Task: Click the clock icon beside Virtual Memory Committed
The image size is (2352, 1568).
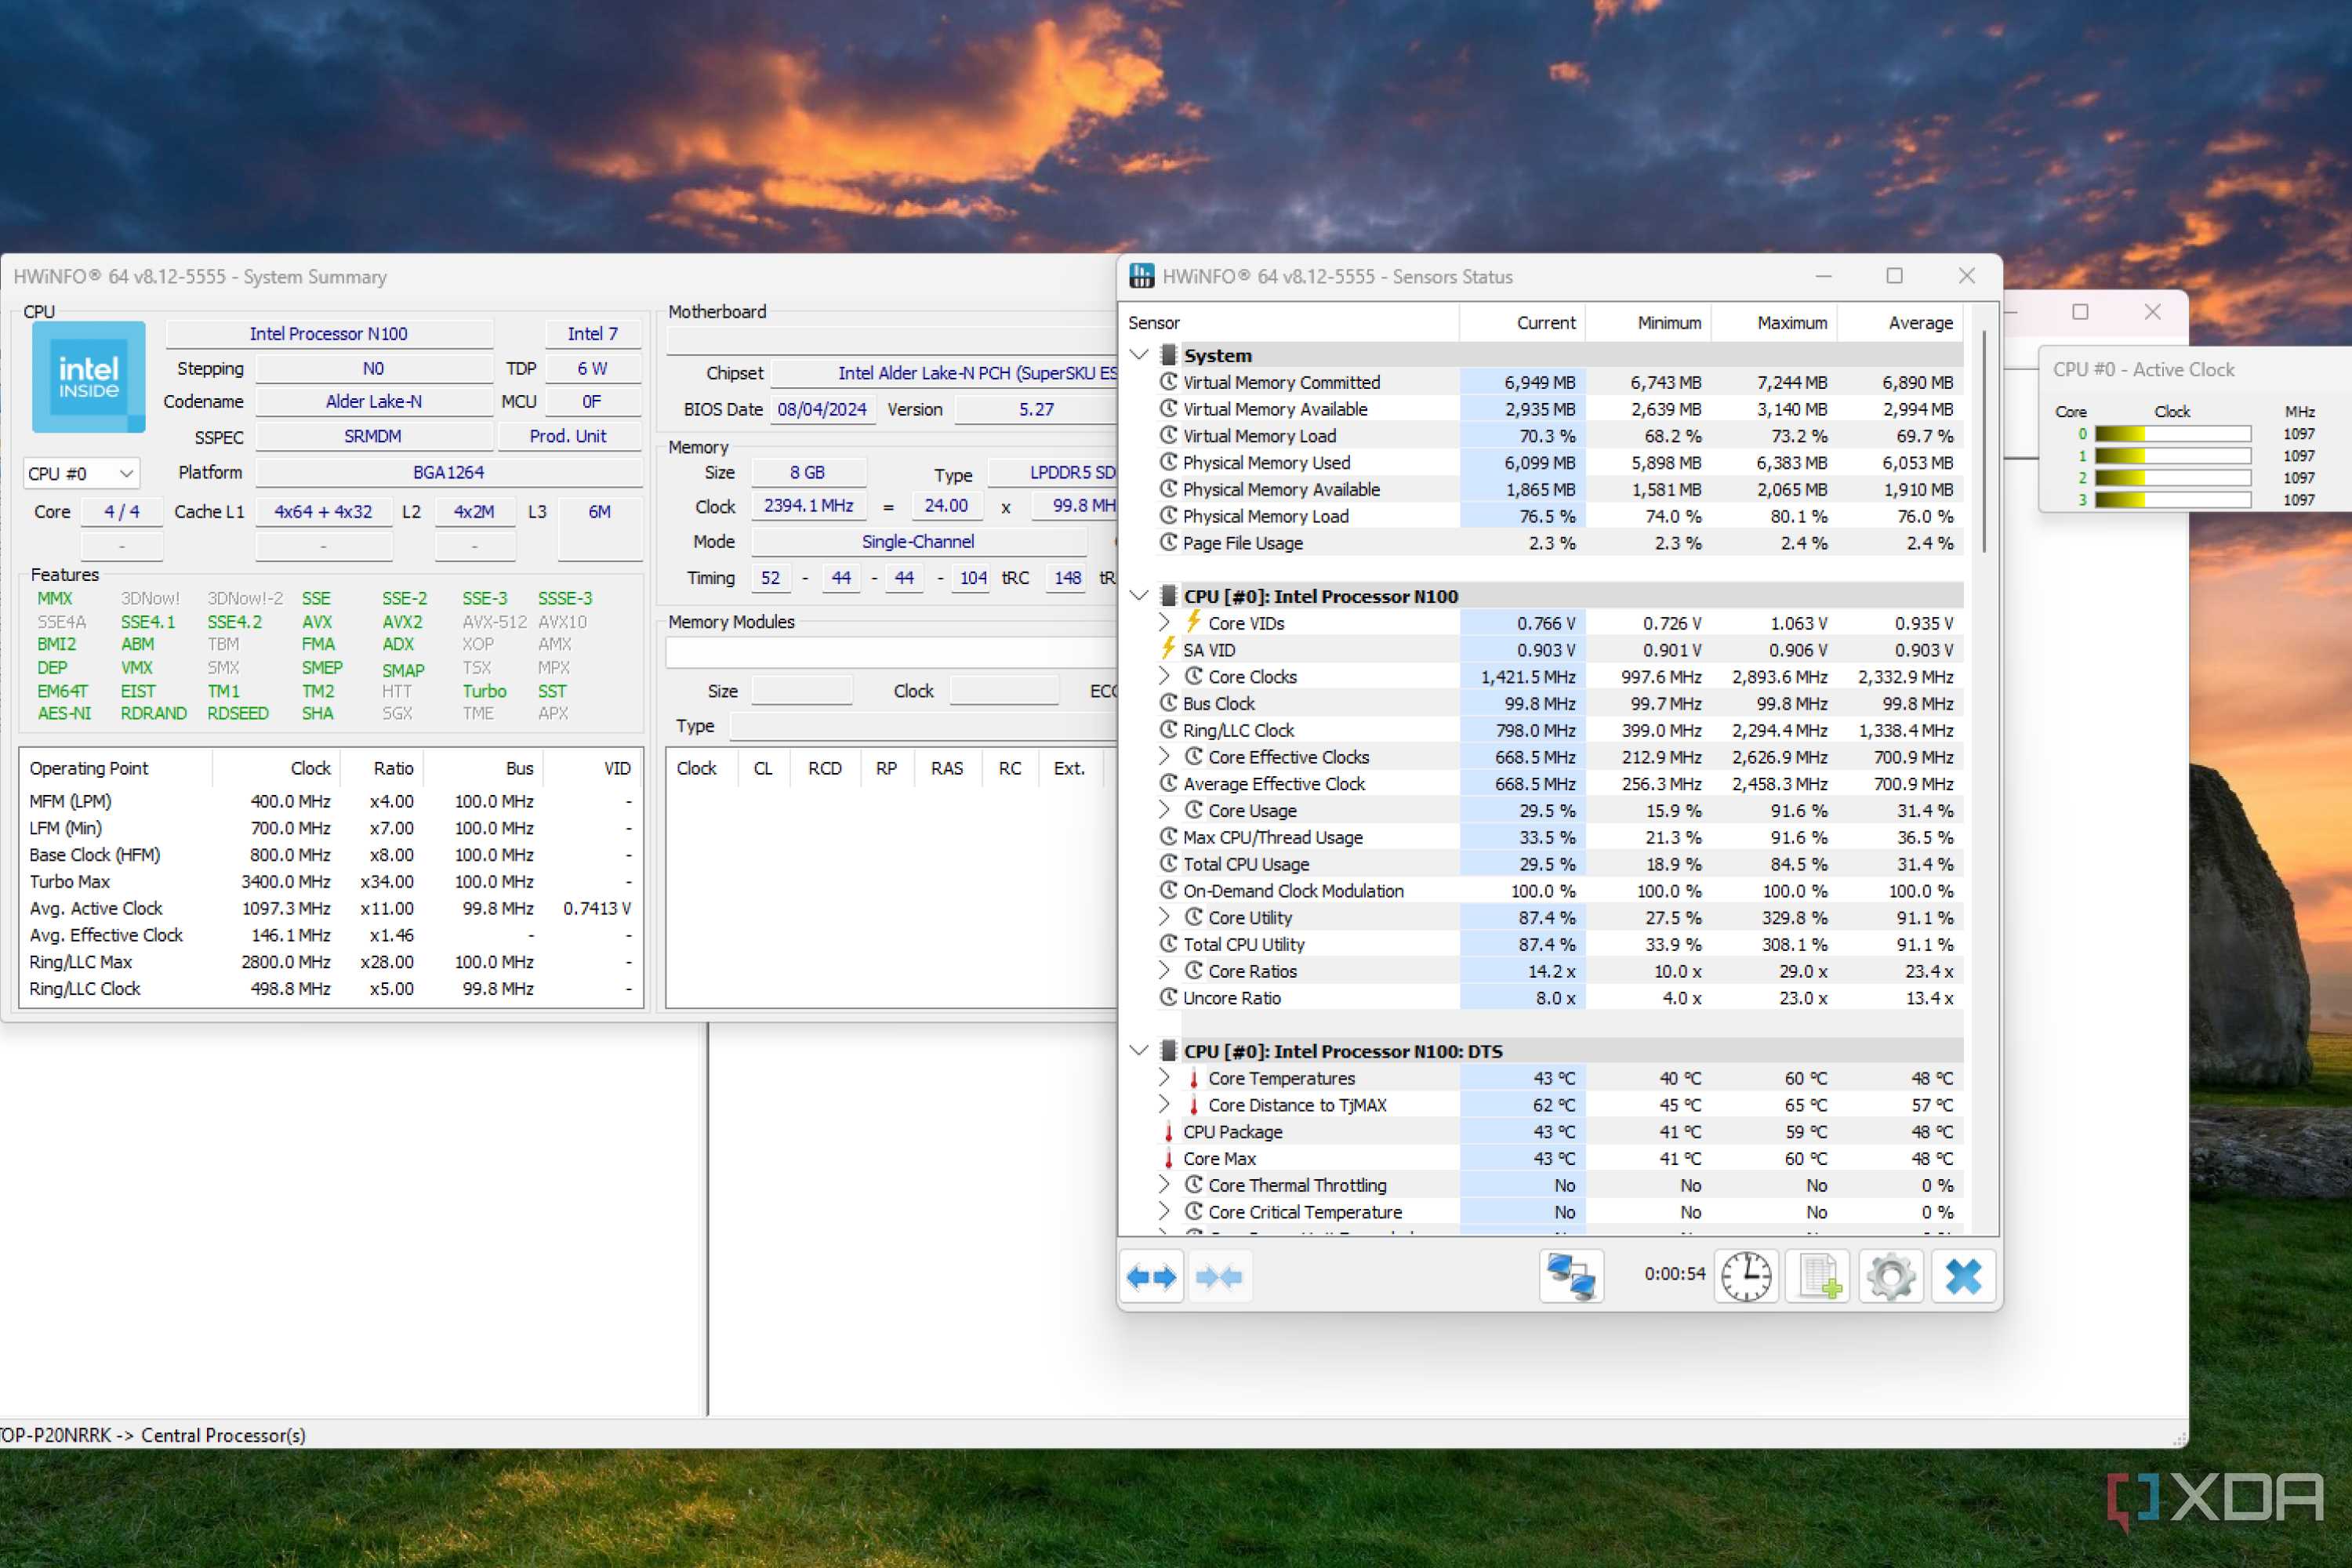Action: tap(1168, 381)
